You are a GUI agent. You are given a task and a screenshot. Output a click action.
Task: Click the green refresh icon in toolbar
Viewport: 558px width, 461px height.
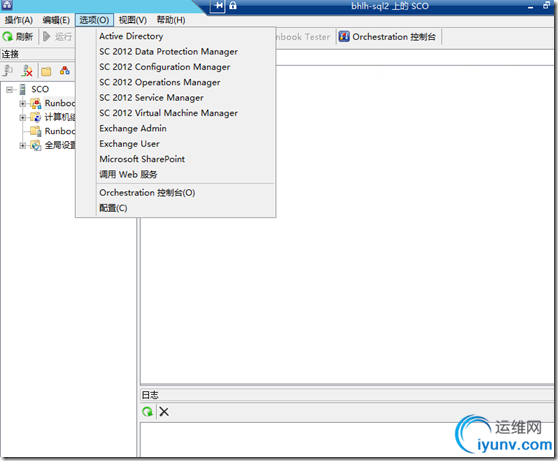[7, 37]
